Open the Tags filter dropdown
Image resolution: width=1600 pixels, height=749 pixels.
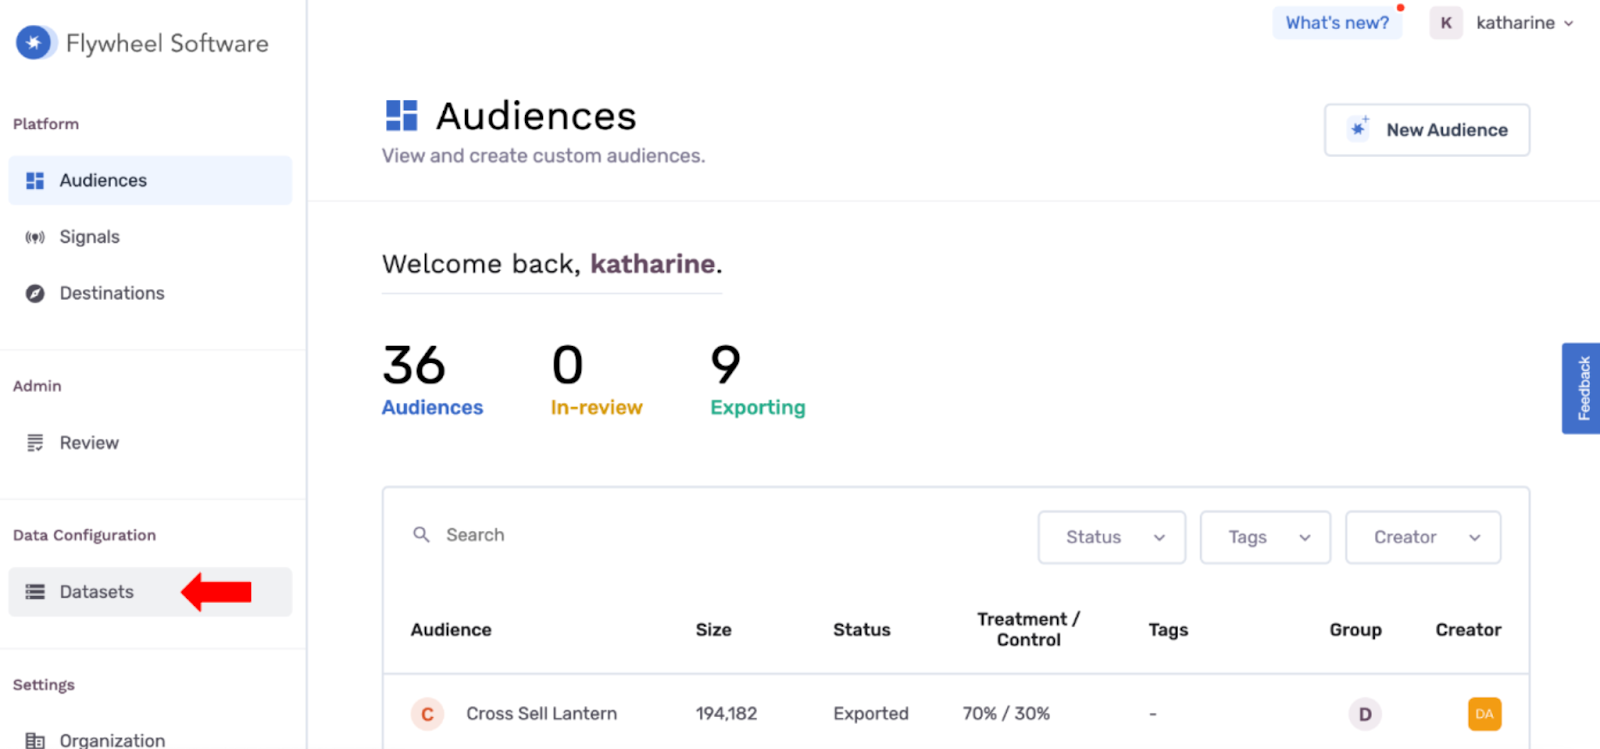pos(1265,537)
